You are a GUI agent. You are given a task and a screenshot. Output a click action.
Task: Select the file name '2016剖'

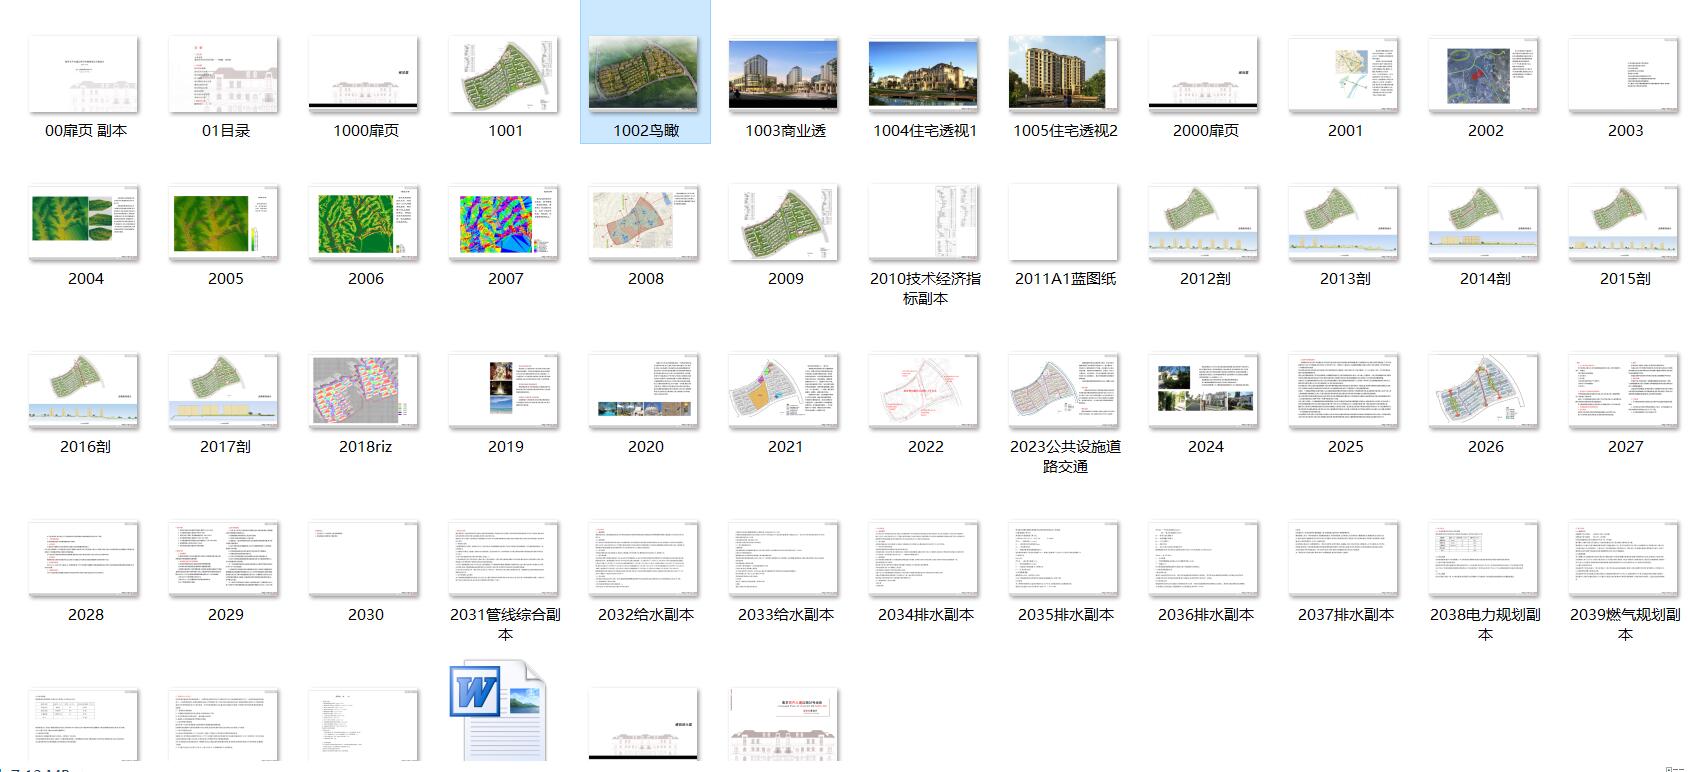(85, 446)
